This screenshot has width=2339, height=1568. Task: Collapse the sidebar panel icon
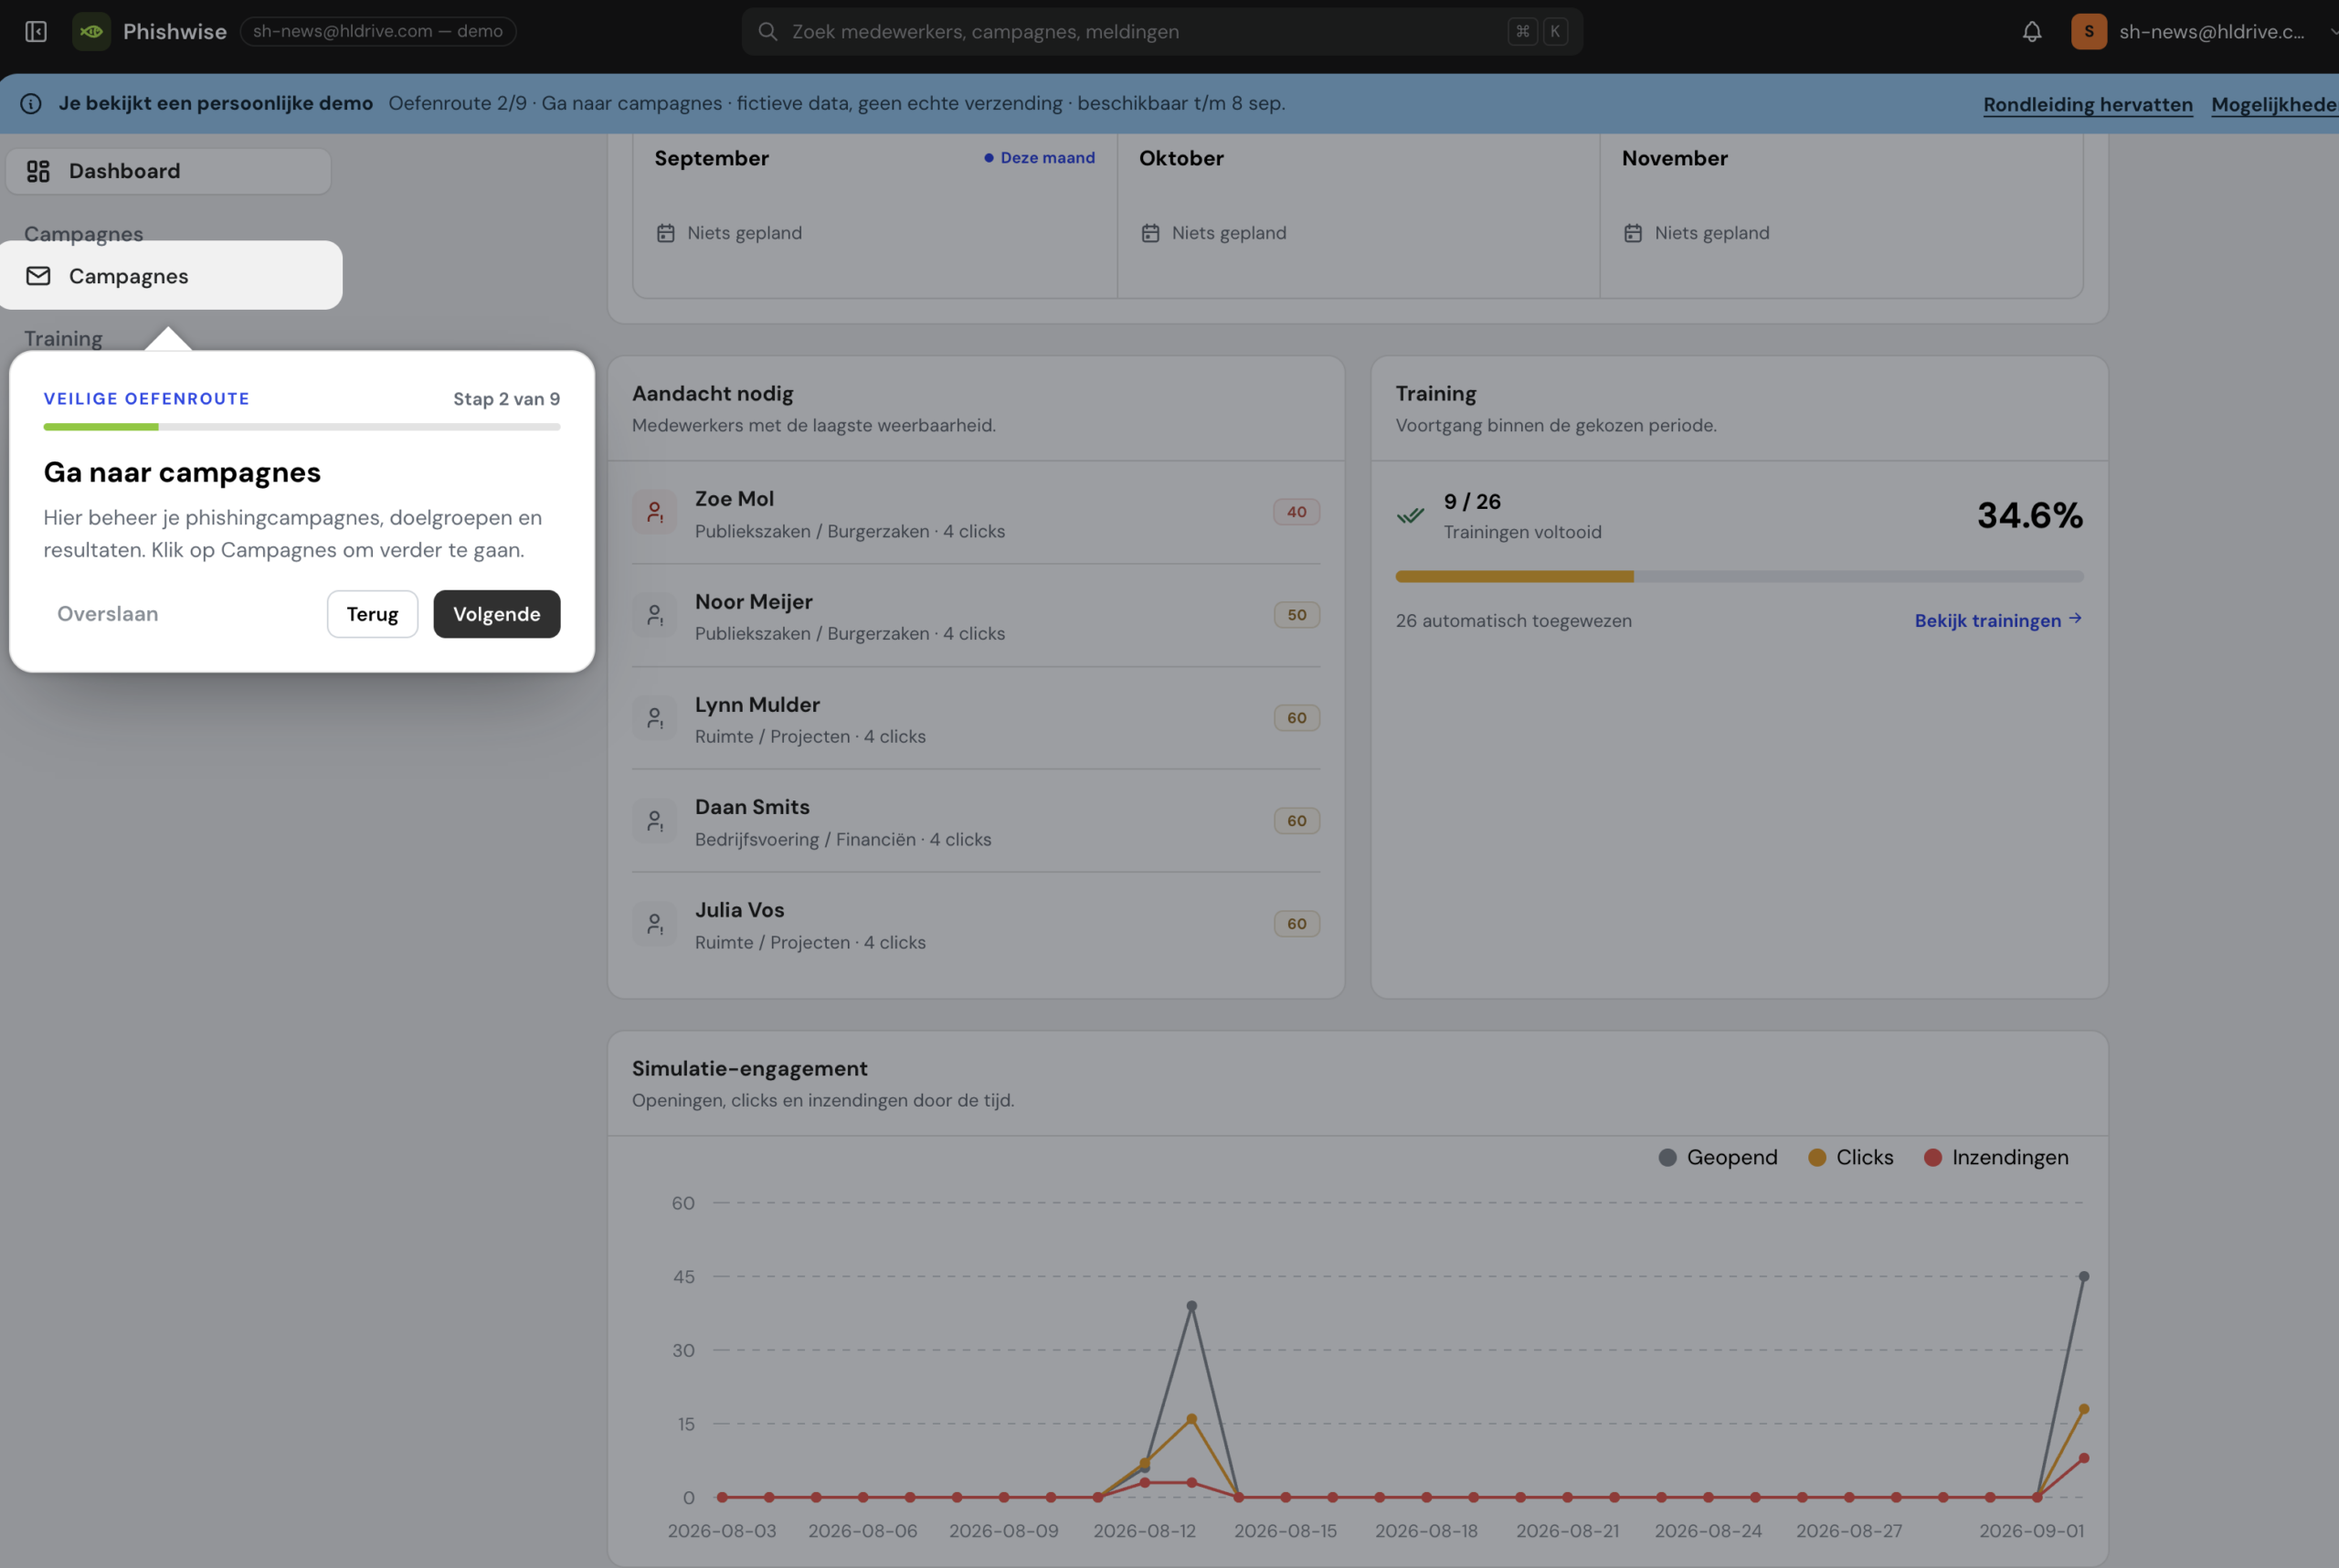point(36,32)
